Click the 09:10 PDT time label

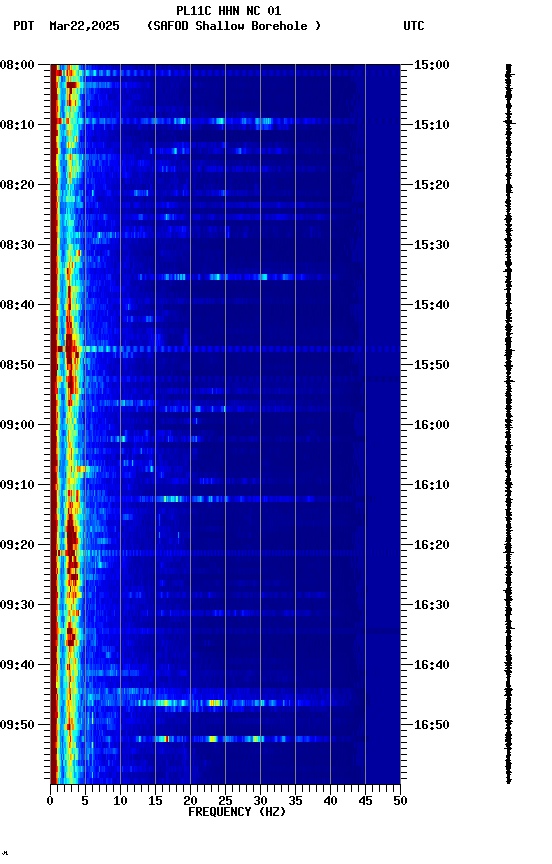click(17, 485)
